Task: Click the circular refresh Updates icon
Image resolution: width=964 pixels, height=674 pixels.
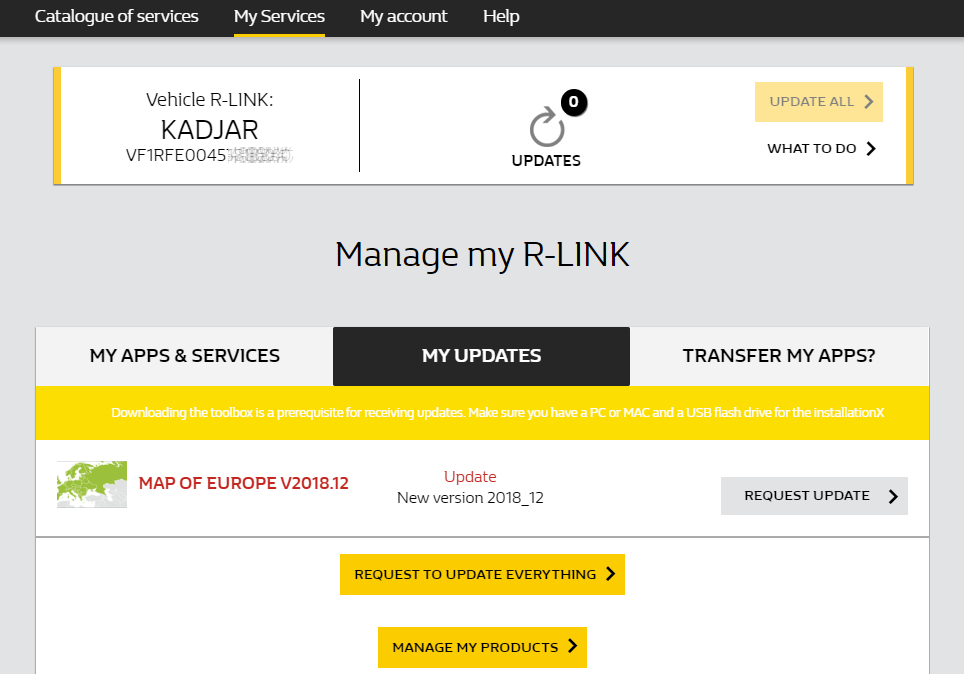Action: (547, 127)
